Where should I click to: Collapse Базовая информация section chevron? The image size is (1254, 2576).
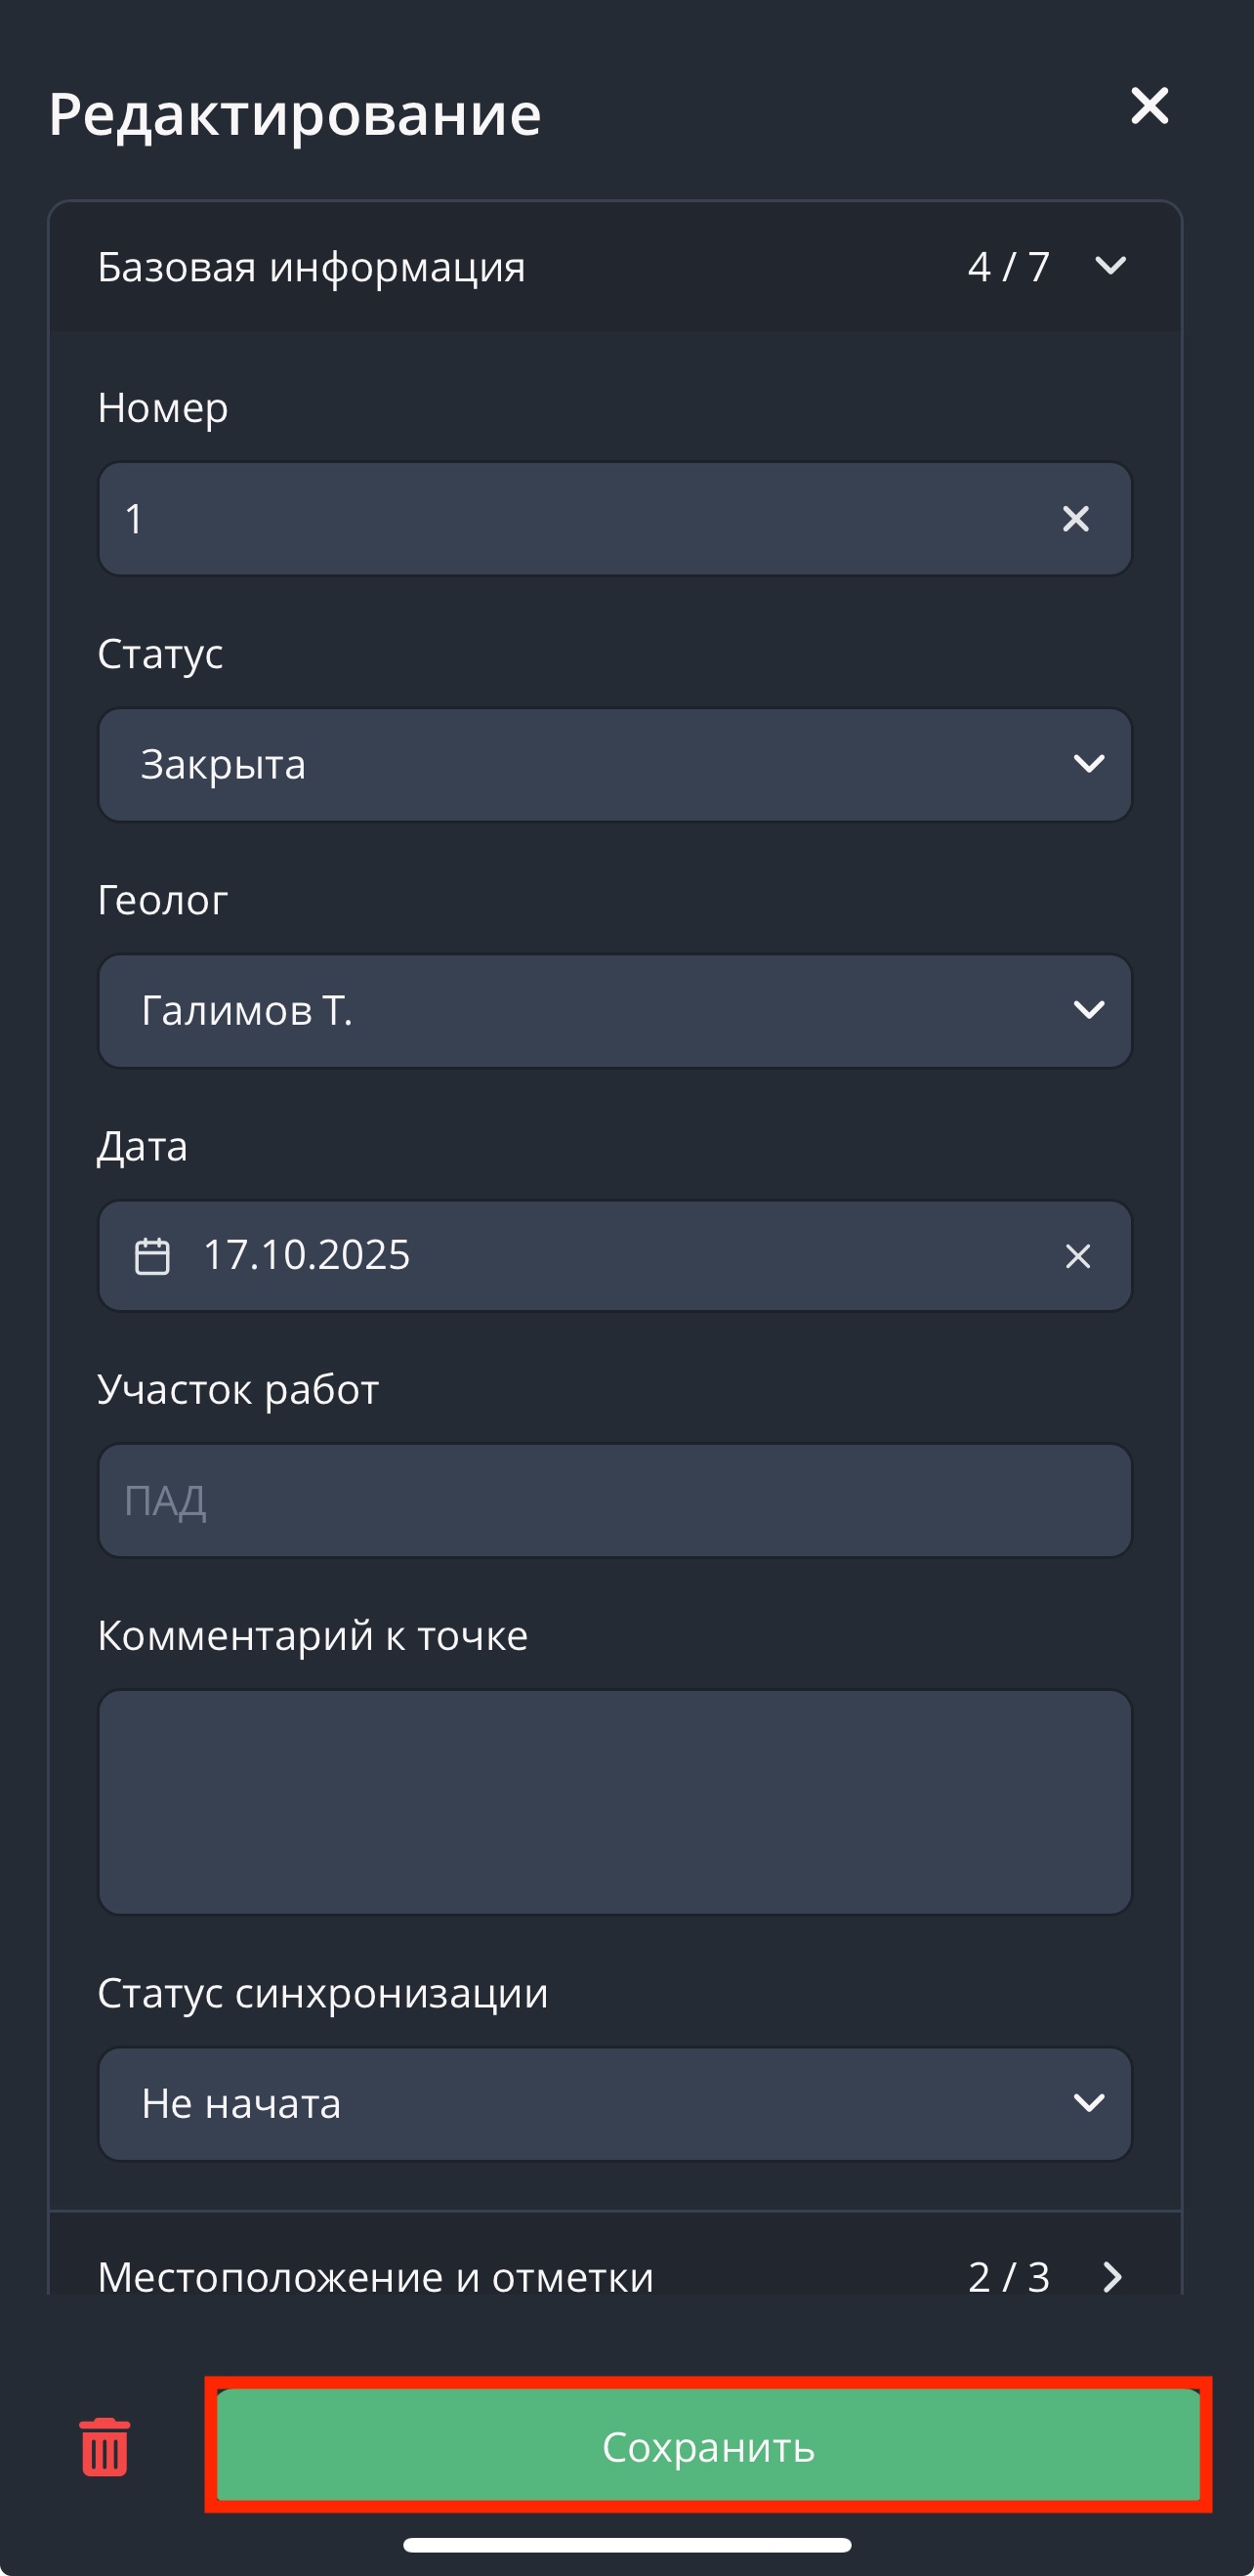[1110, 266]
